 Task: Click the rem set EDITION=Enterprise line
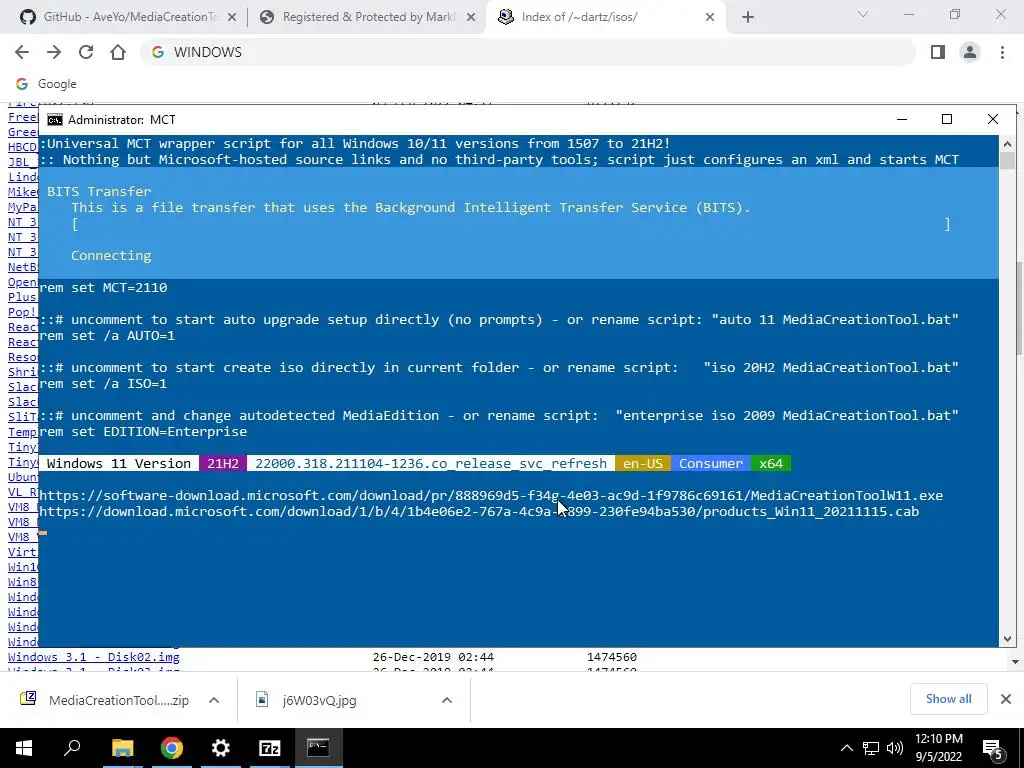point(143,432)
